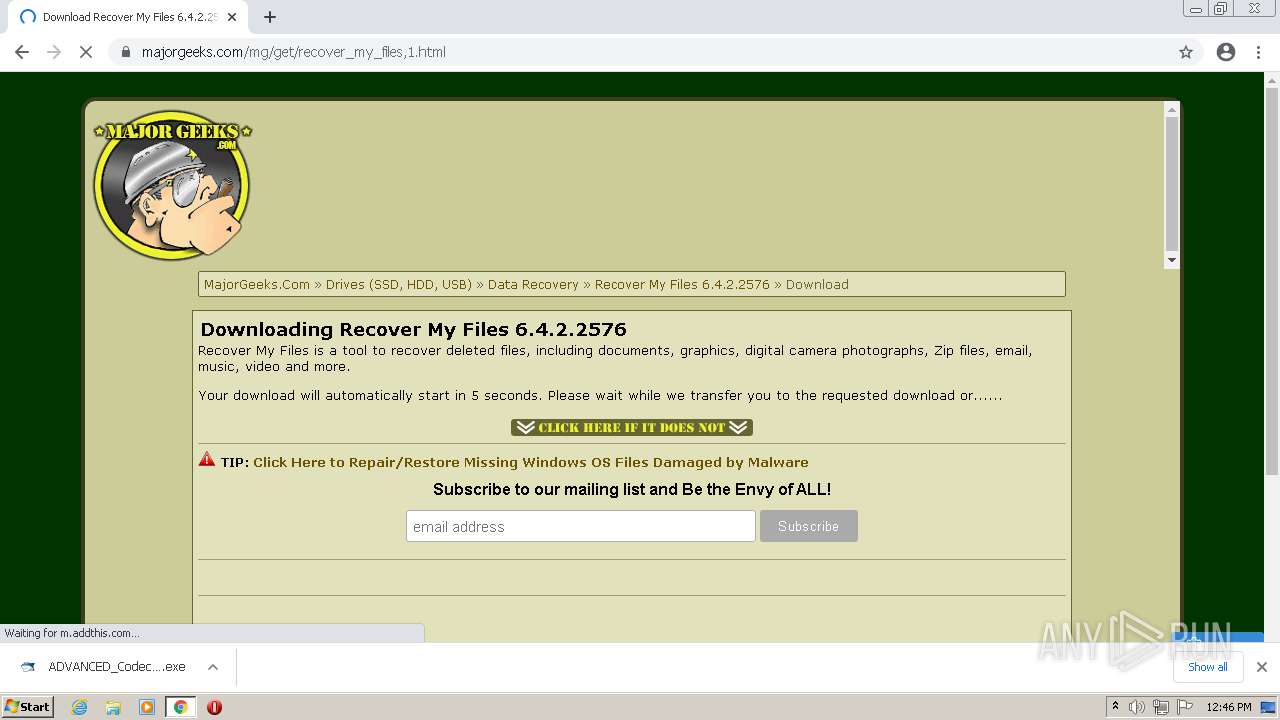Click the 12:46 PM clock
The image size is (1280, 720).
[x=1229, y=707]
